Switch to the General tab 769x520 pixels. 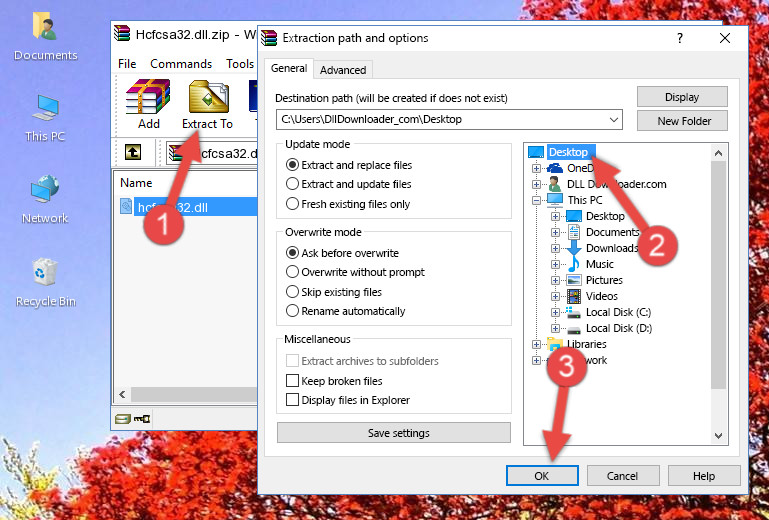point(289,68)
